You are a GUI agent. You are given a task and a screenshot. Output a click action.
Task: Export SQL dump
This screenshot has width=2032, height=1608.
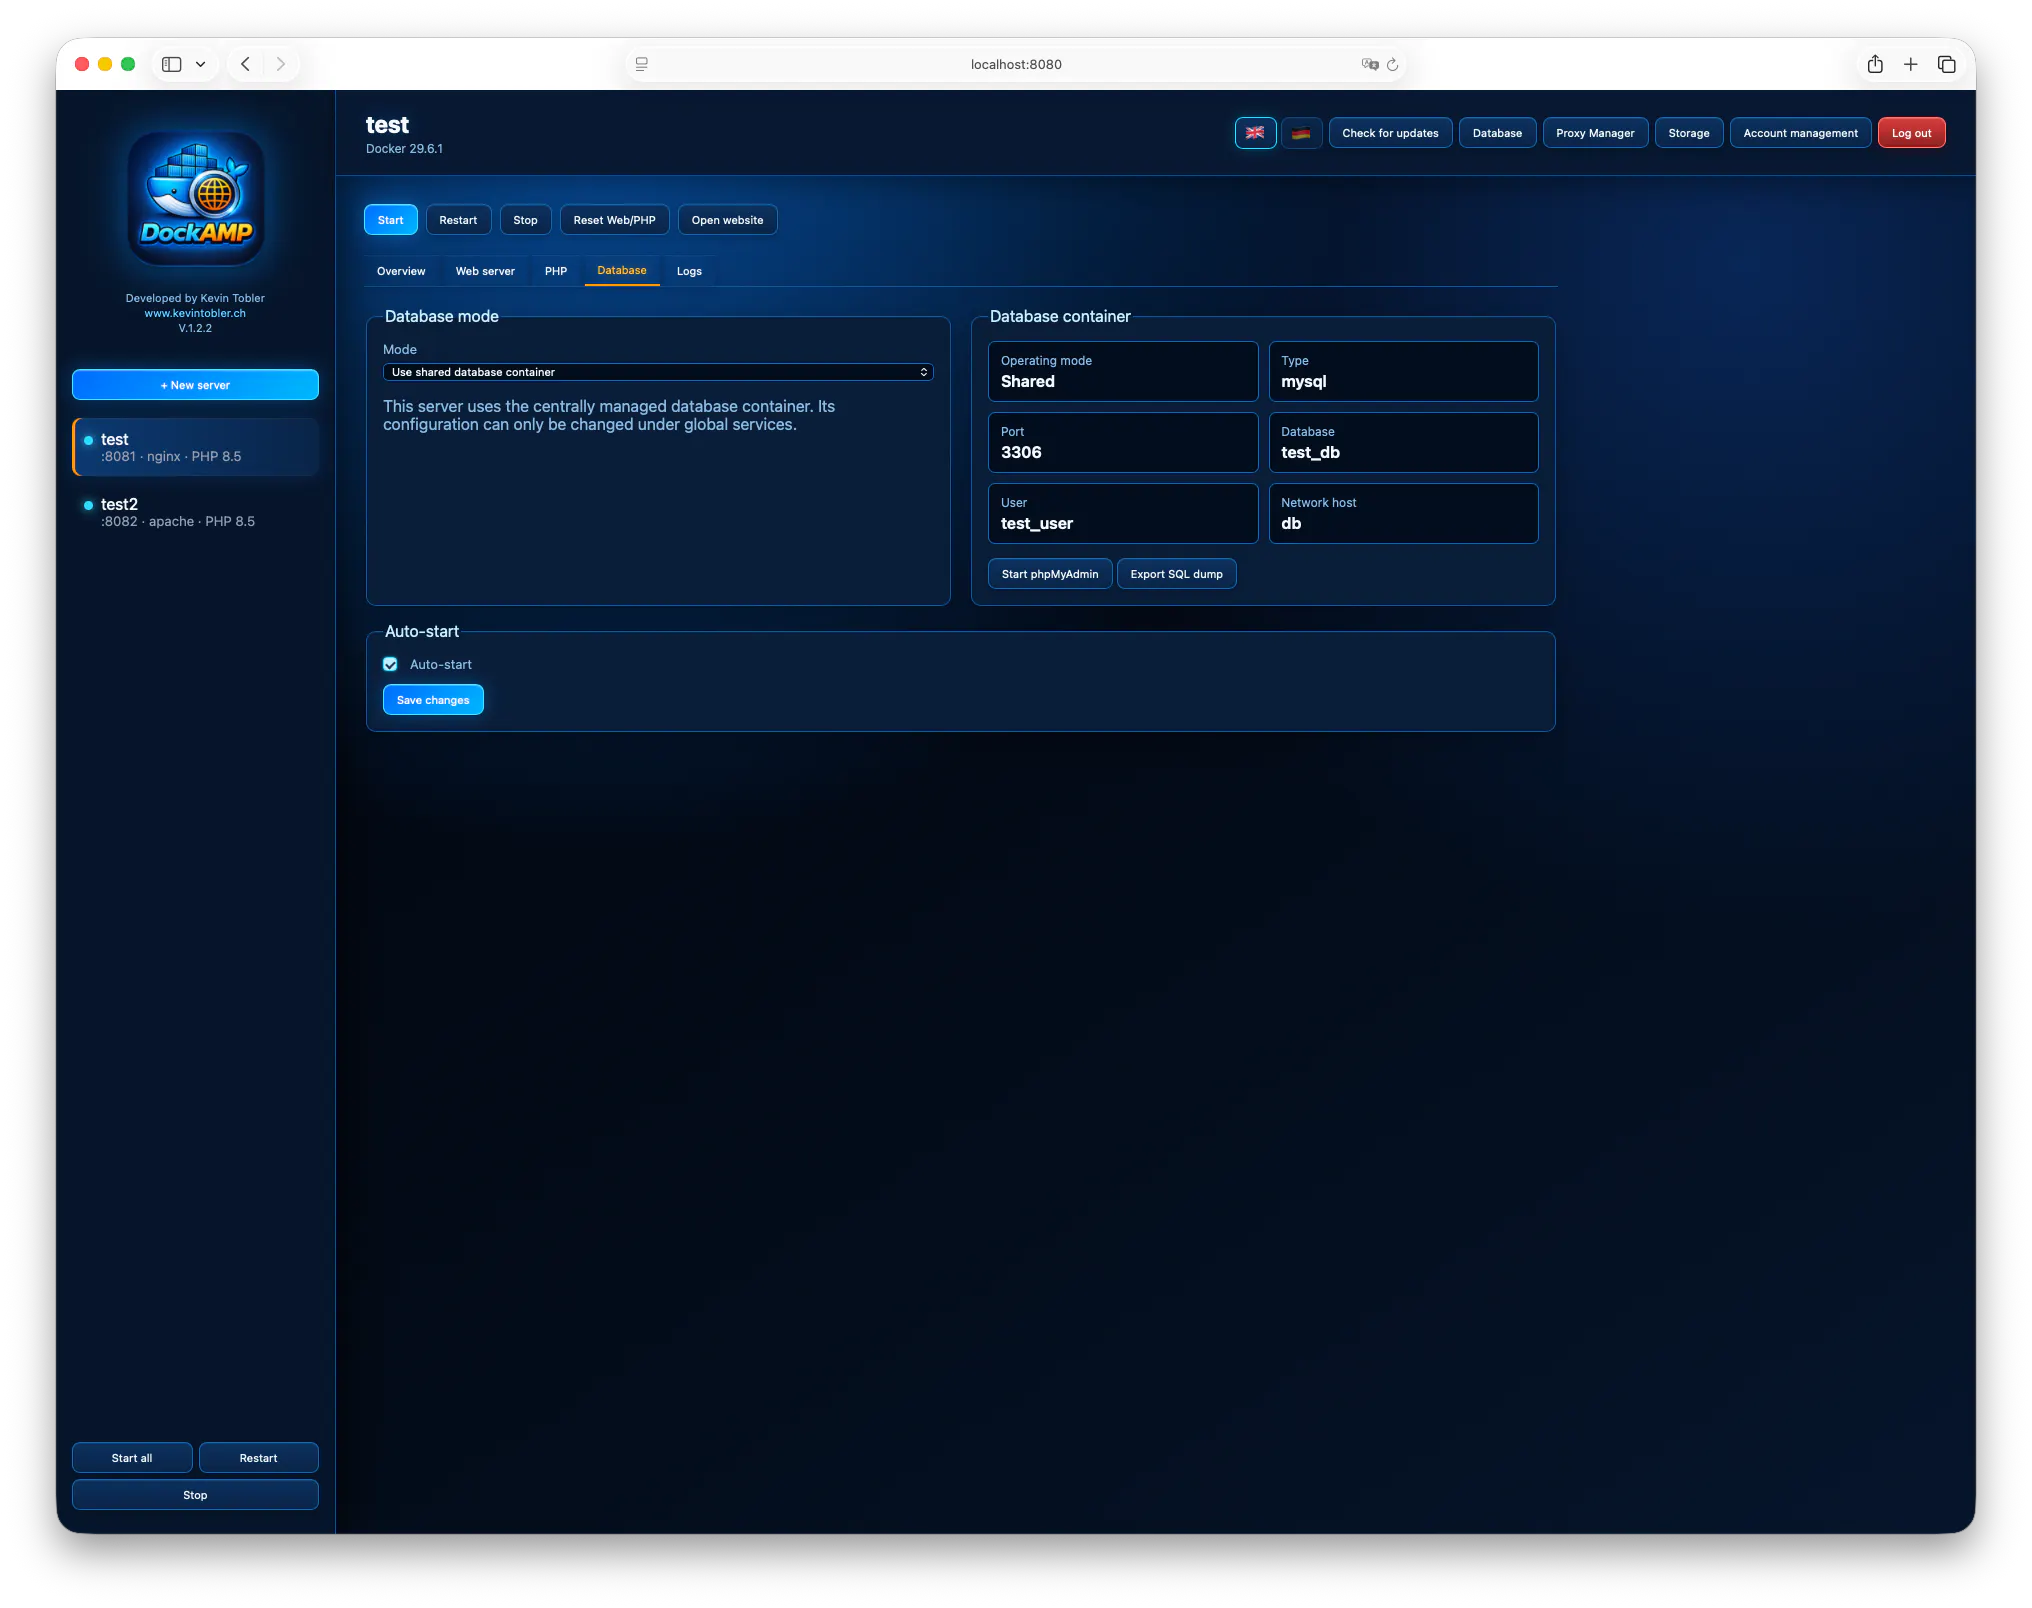click(1176, 574)
